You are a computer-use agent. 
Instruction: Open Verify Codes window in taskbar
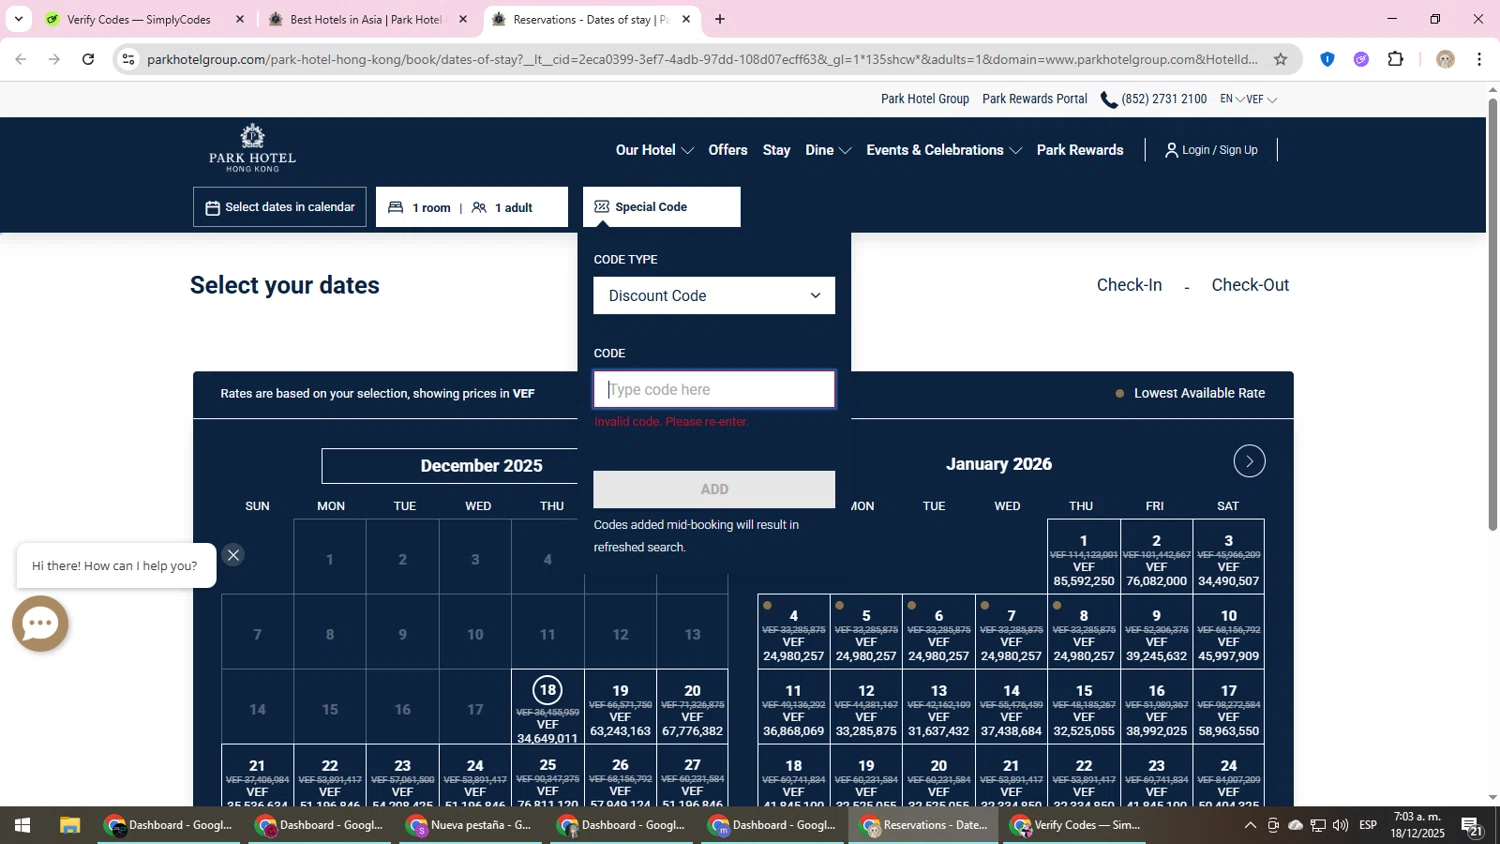tap(1075, 825)
